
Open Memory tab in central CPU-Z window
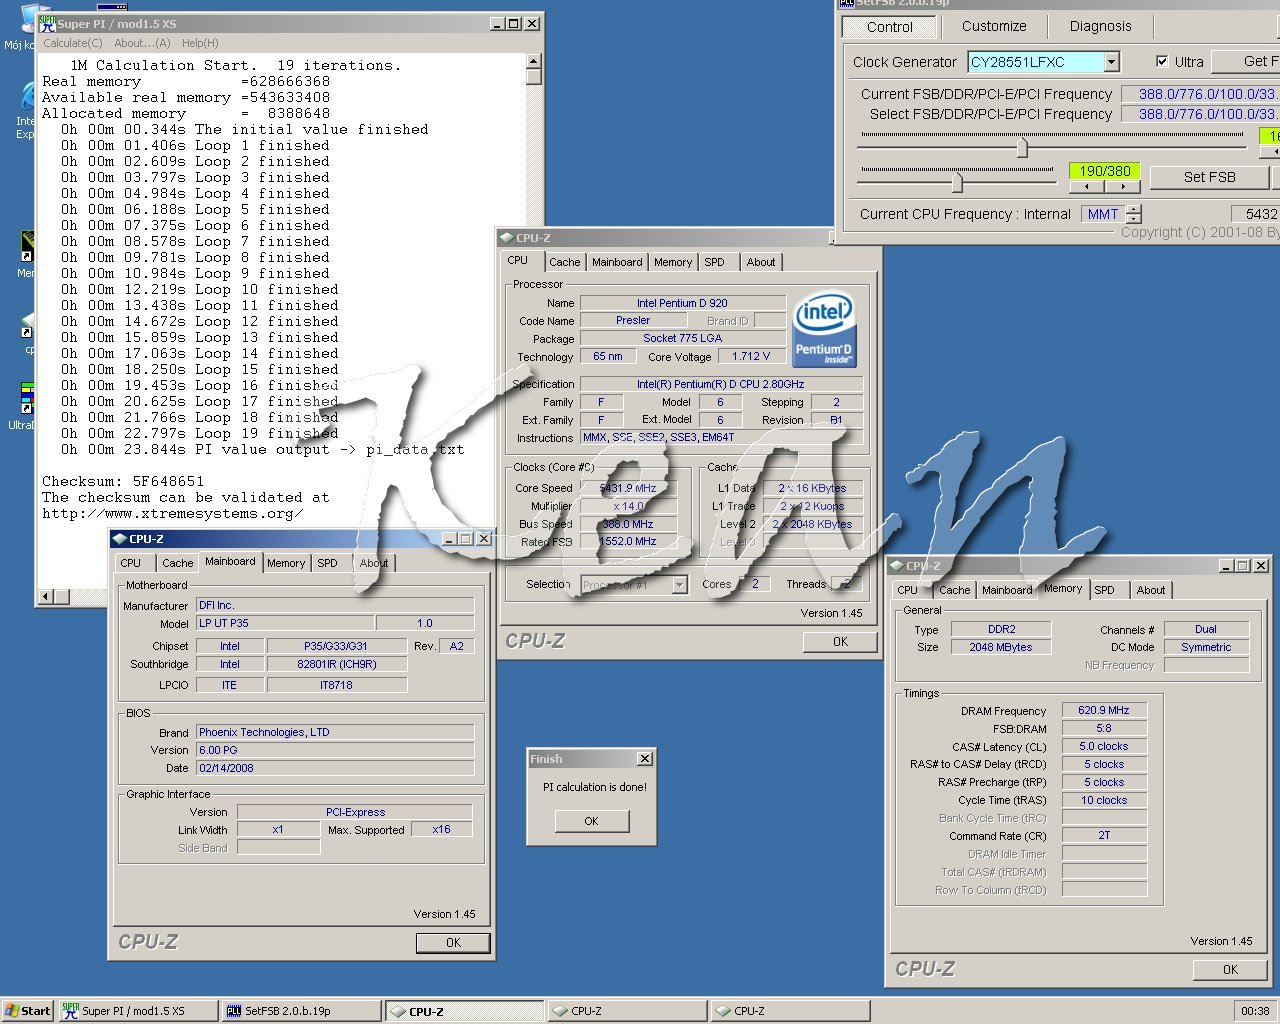point(672,262)
